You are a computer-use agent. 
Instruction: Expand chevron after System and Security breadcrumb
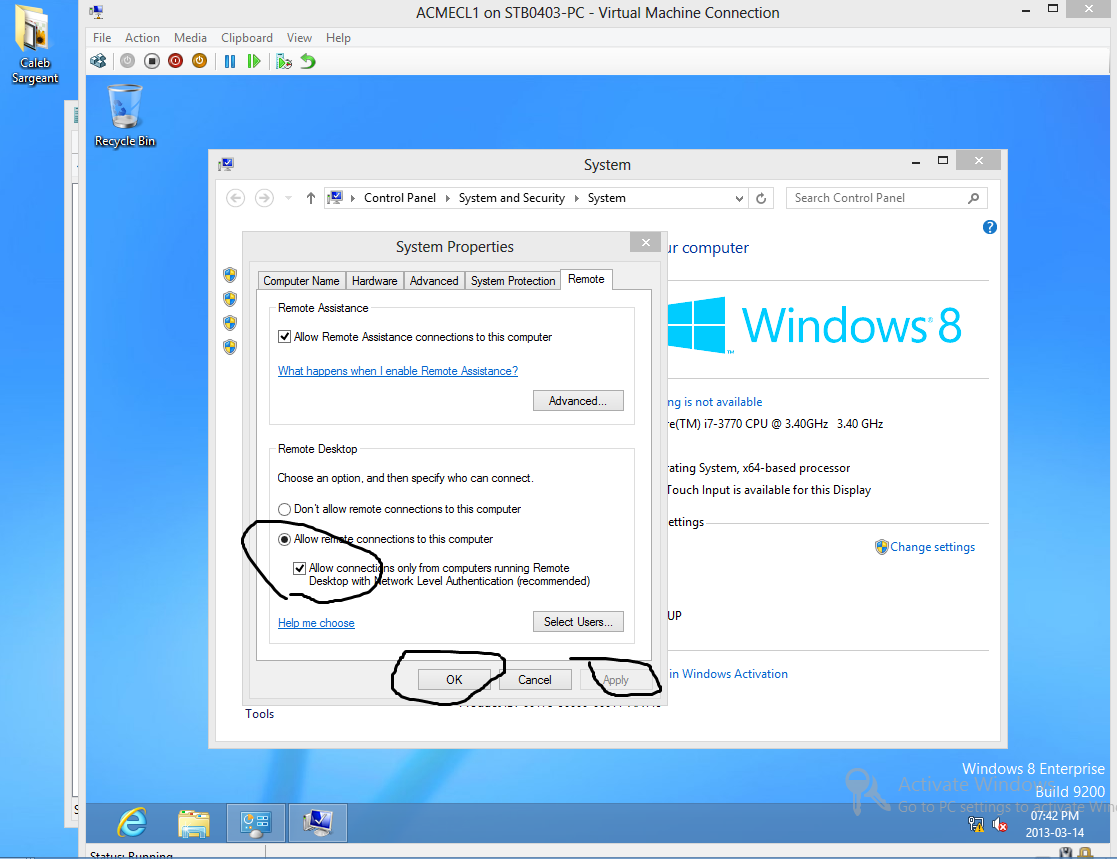click(x=576, y=198)
